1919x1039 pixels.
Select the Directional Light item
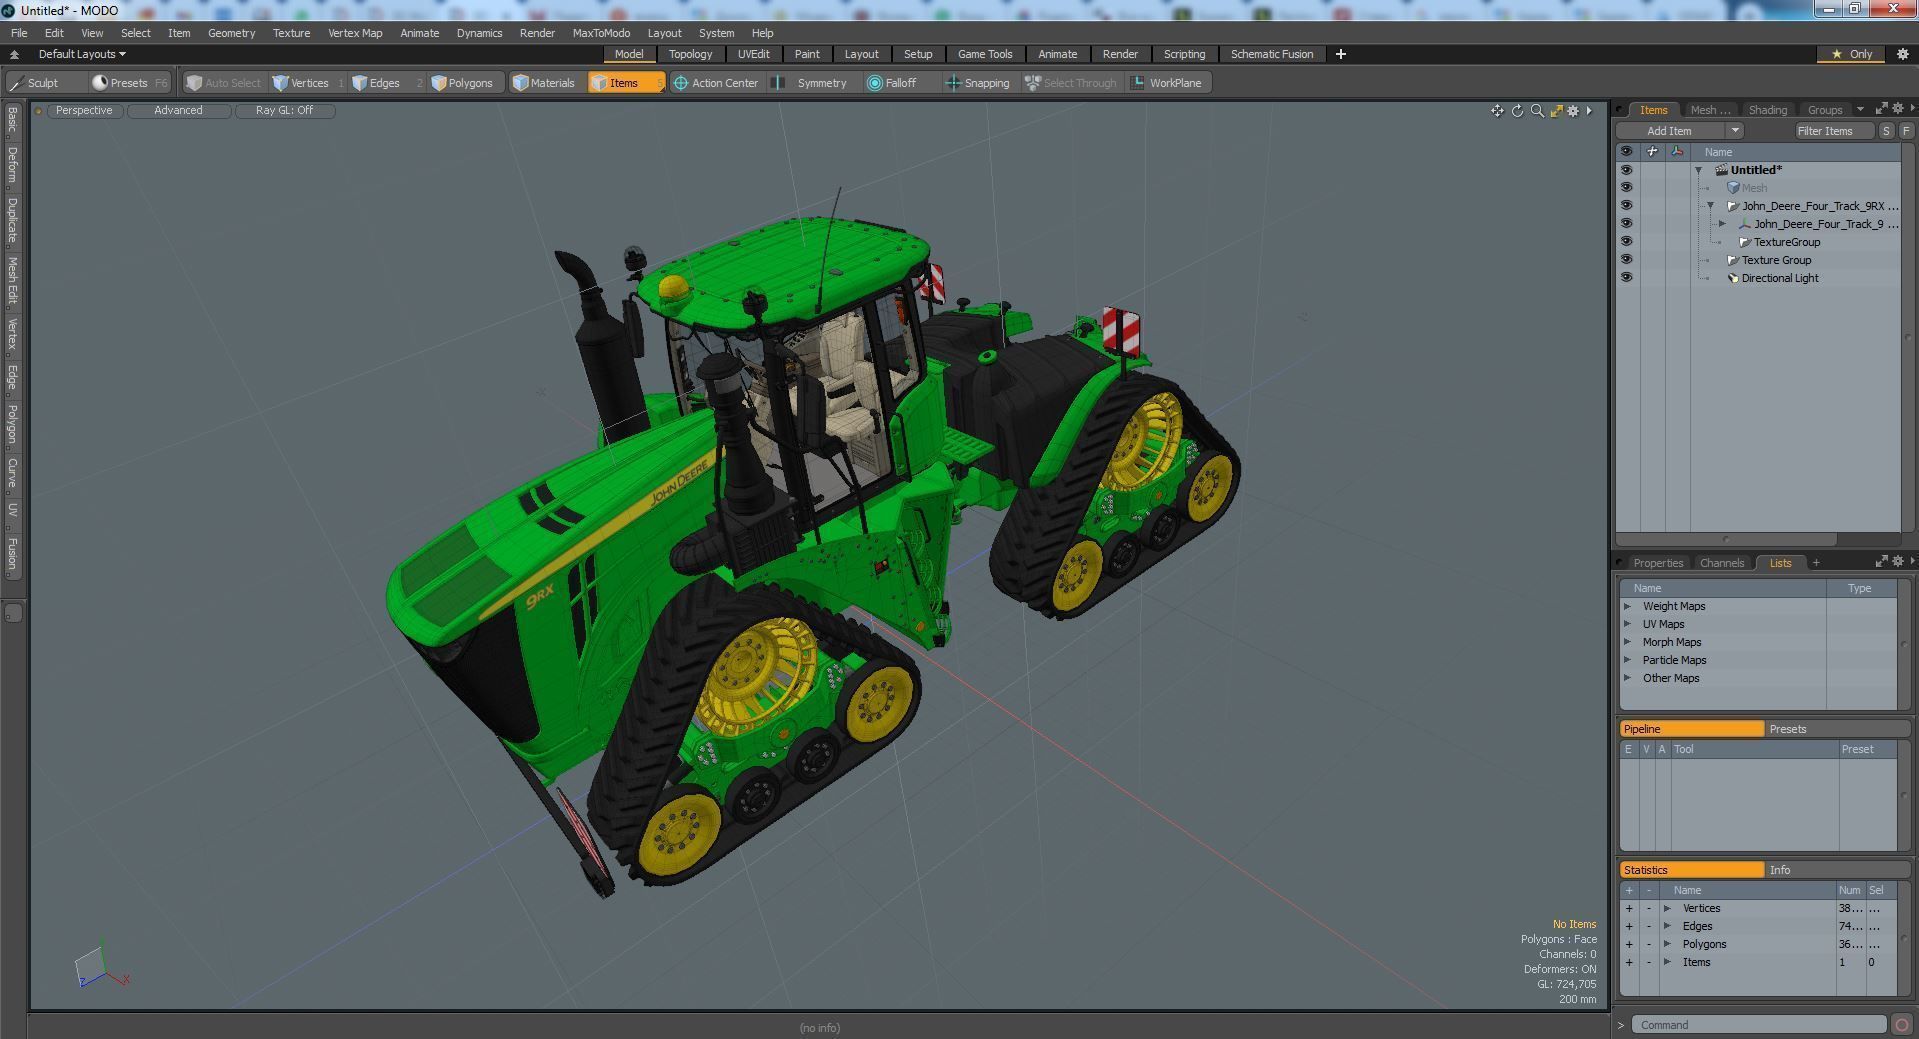pos(1779,278)
